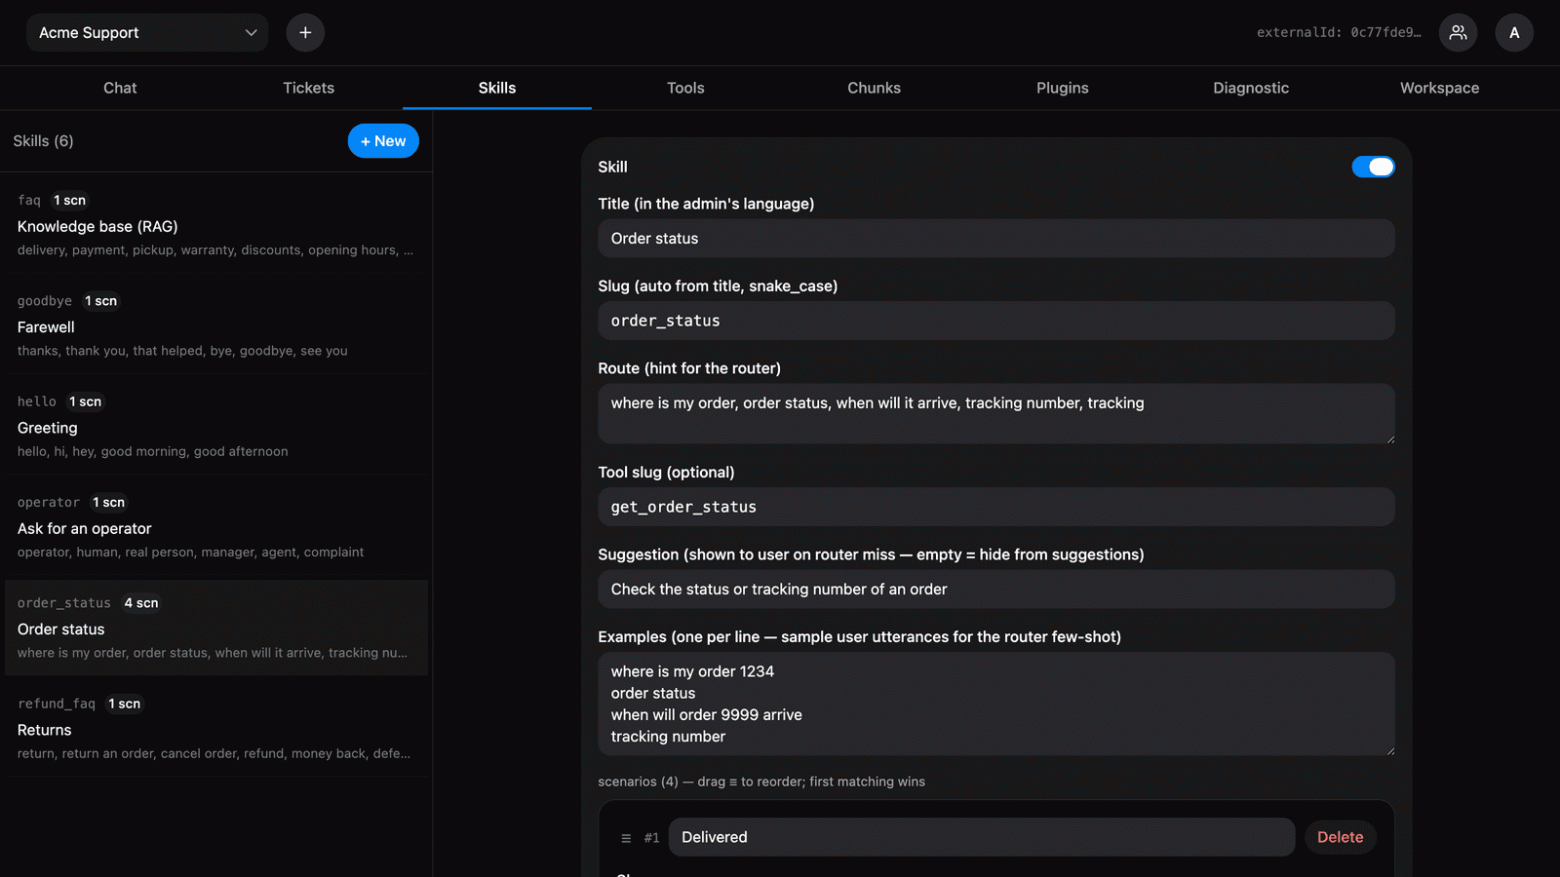Create a skill with the New button

(383, 141)
